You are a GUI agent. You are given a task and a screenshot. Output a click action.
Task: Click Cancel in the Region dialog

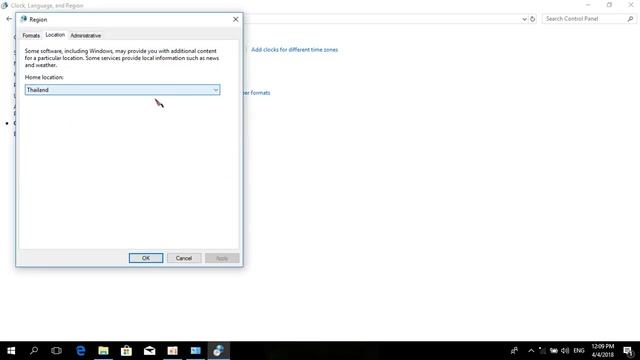click(184, 258)
